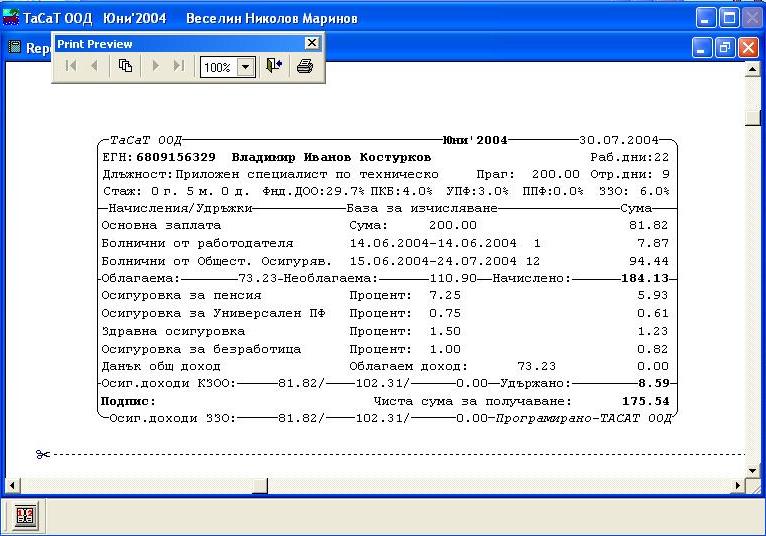766x536 pixels.
Task: Close preview using the door icon
Action: tap(274, 66)
